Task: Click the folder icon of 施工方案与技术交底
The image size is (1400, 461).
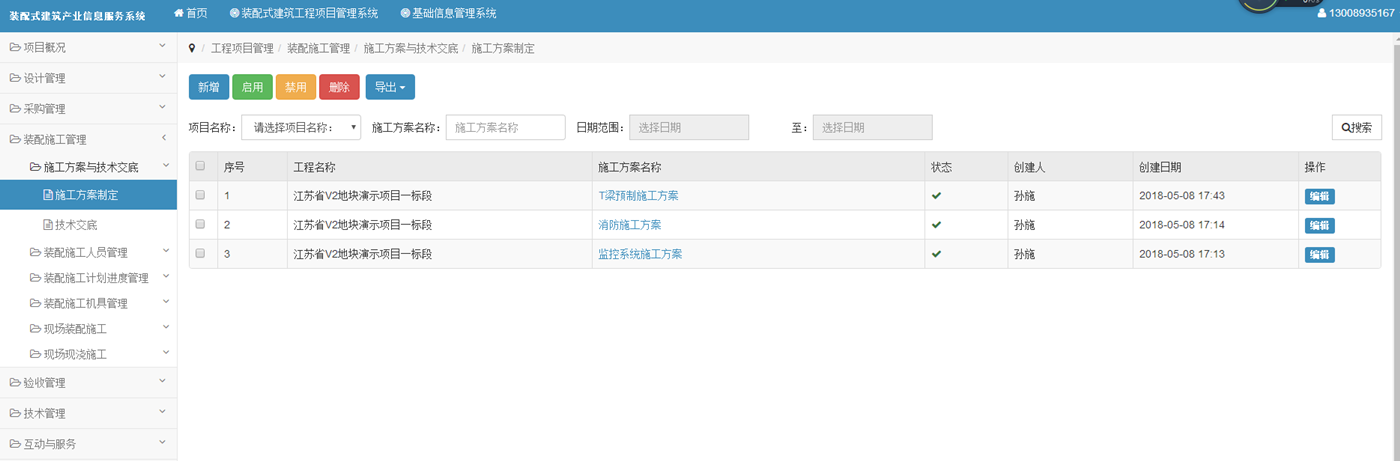Action: tap(35, 167)
